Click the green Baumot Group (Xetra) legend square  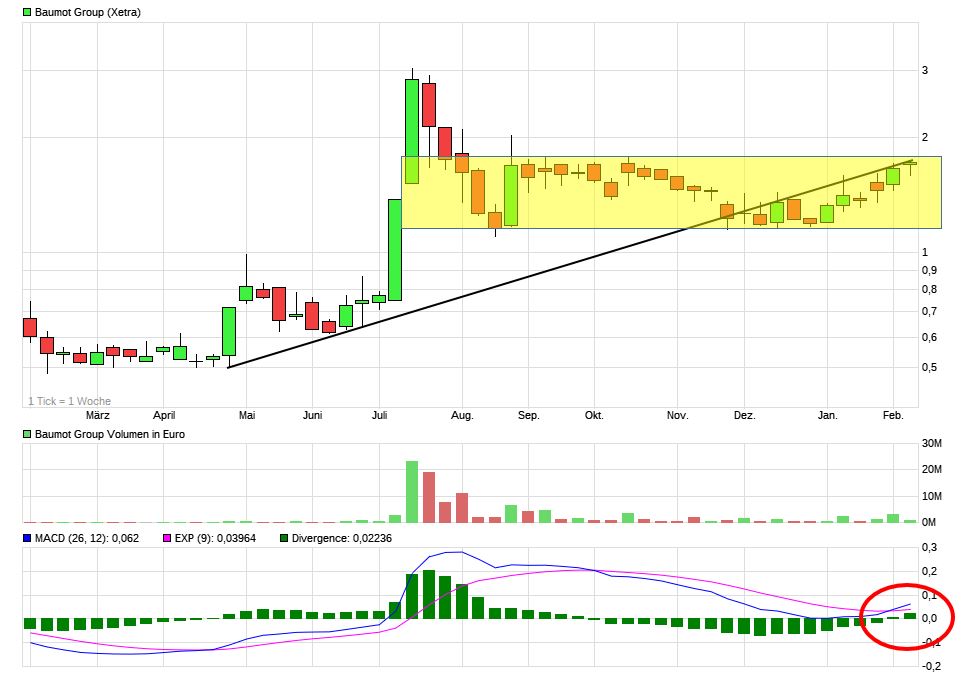pyautogui.click(x=27, y=12)
